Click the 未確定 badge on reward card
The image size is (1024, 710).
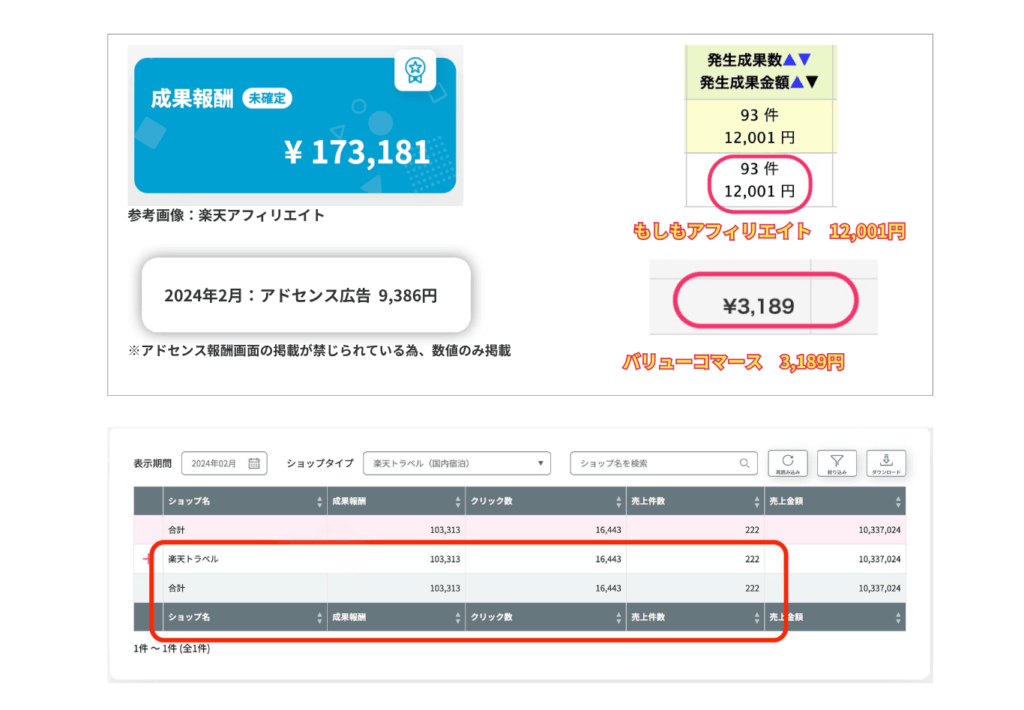click(267, 98)
